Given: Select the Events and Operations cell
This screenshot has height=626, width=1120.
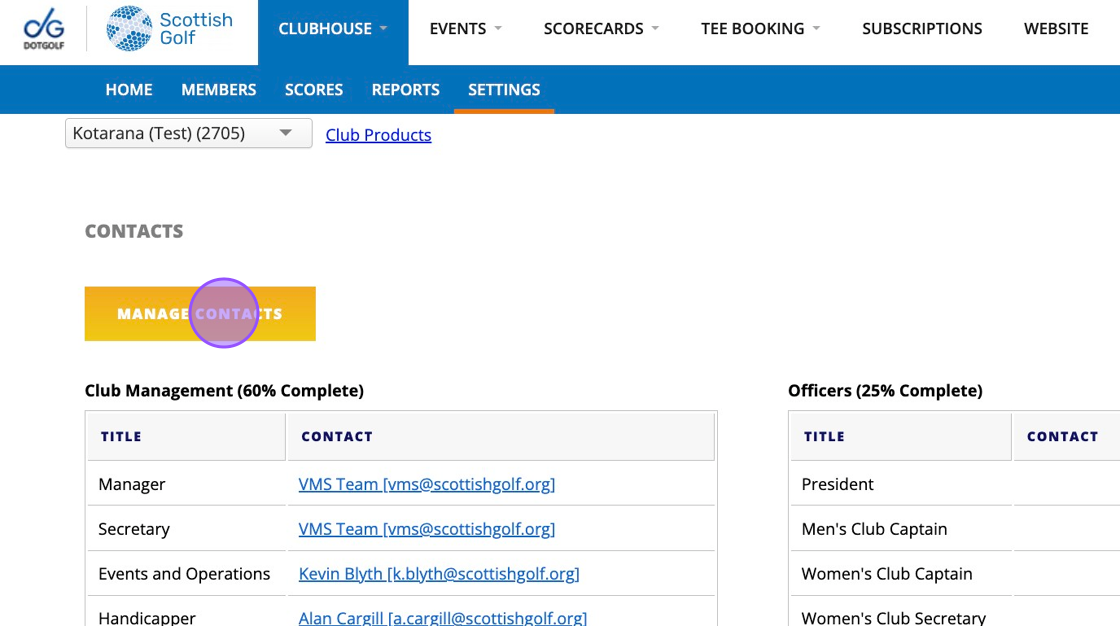Looking at the screenshot, I should point(184,574).
